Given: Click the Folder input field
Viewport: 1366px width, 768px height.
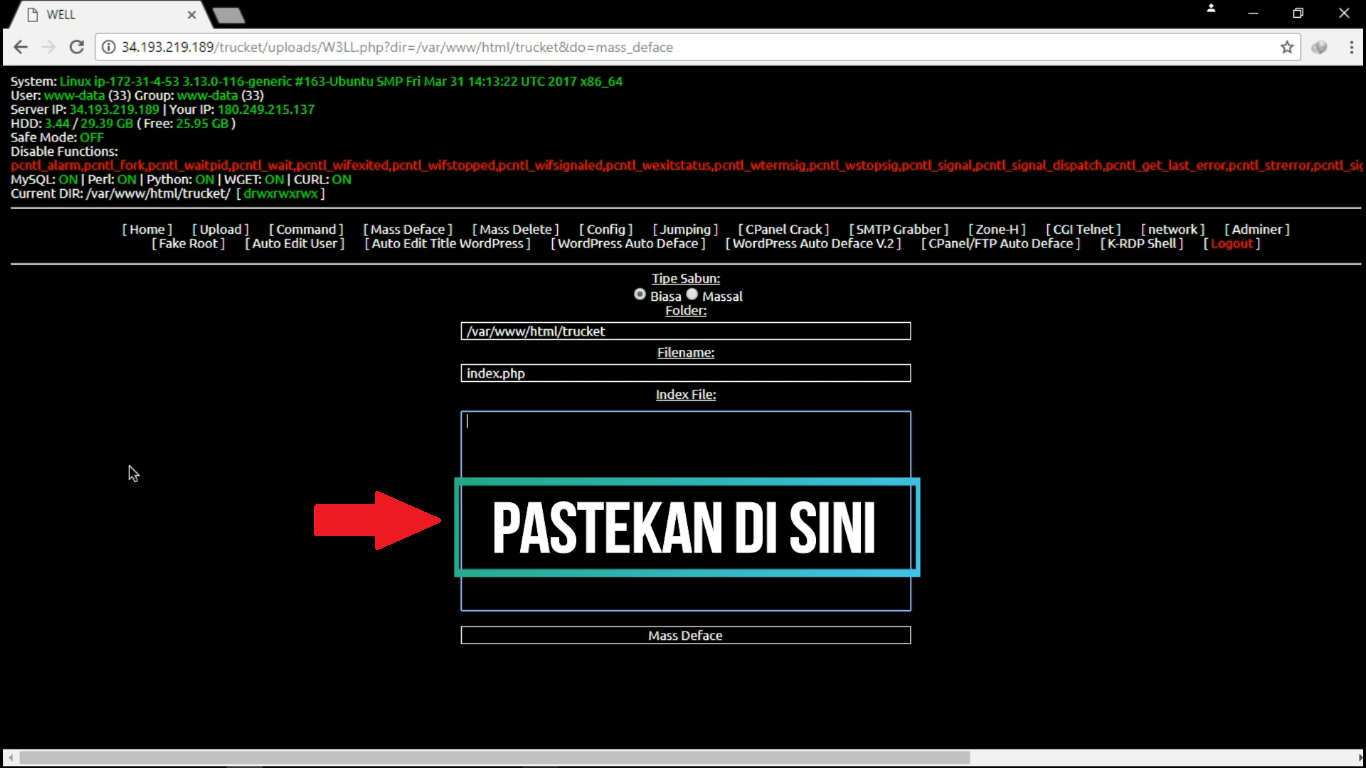Looking at the screenshot, I should tap(685, 331).
